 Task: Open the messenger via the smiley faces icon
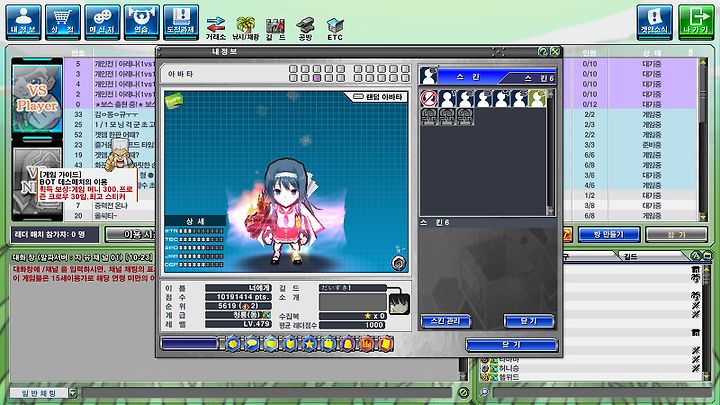(102, 22)
